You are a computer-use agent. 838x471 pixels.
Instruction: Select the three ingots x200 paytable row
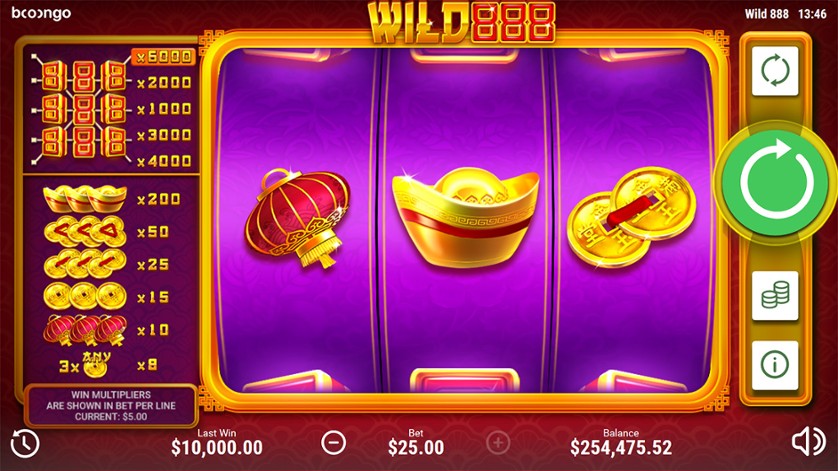pyautogui.click(x=112, y=199)
